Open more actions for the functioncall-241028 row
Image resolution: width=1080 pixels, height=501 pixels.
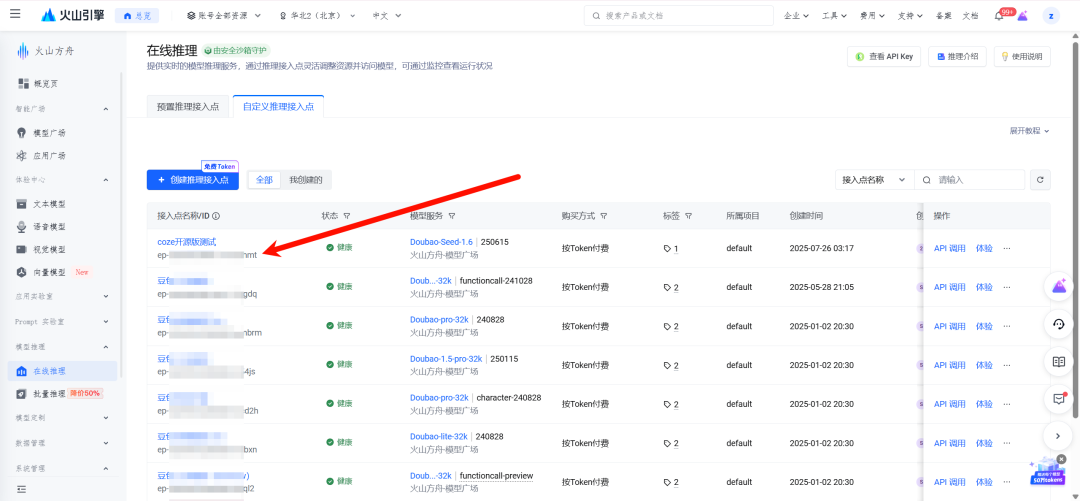pyautogui.click(x=1007, y=287)
